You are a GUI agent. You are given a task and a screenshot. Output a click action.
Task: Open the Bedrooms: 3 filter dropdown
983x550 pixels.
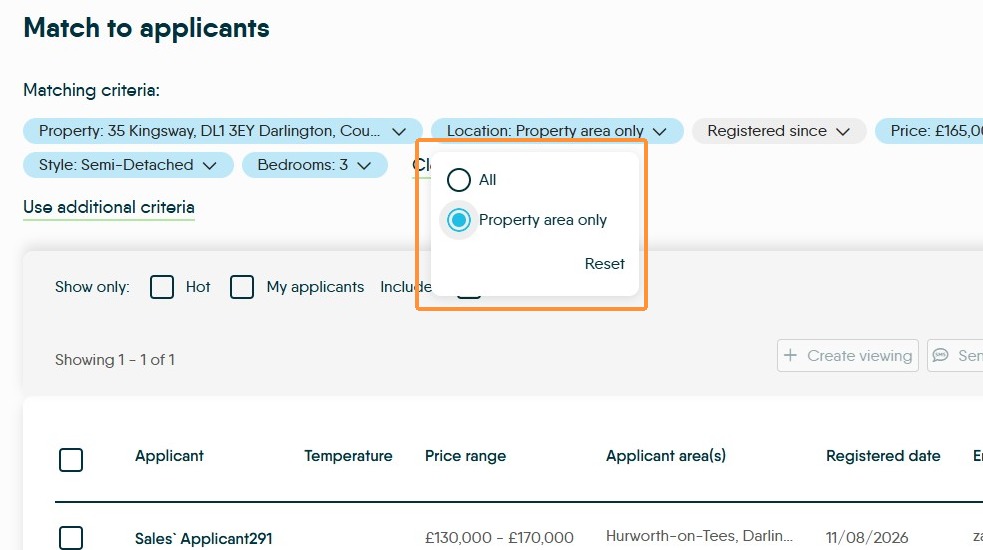point(315,165)
